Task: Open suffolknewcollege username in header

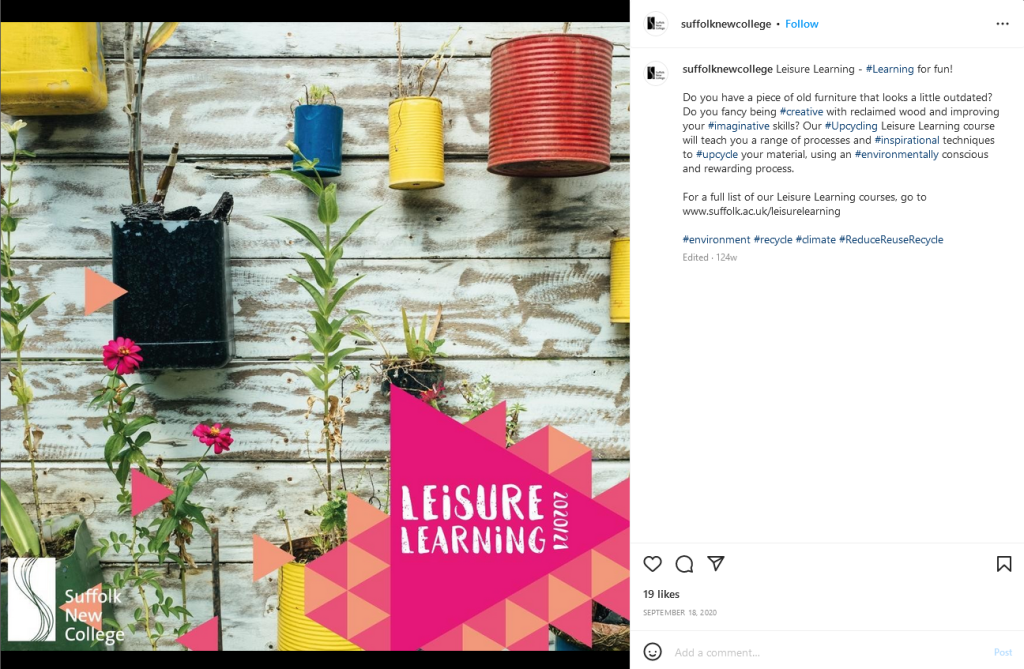Action: (726, 24)
